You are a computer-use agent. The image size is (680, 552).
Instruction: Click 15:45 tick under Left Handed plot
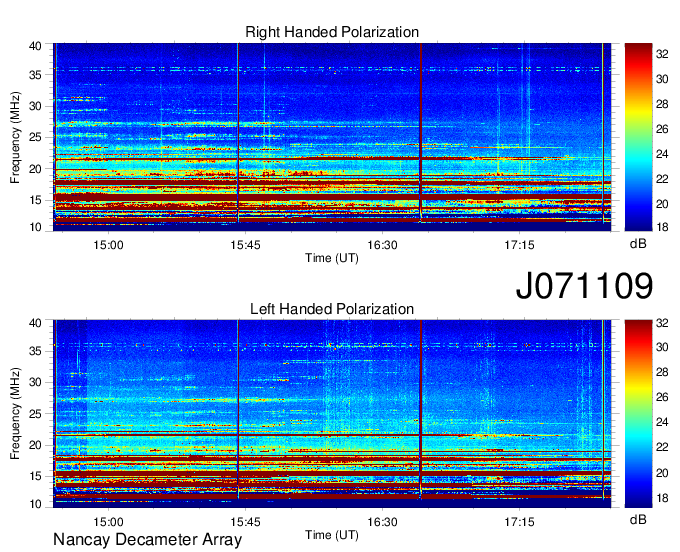[245, 522]
